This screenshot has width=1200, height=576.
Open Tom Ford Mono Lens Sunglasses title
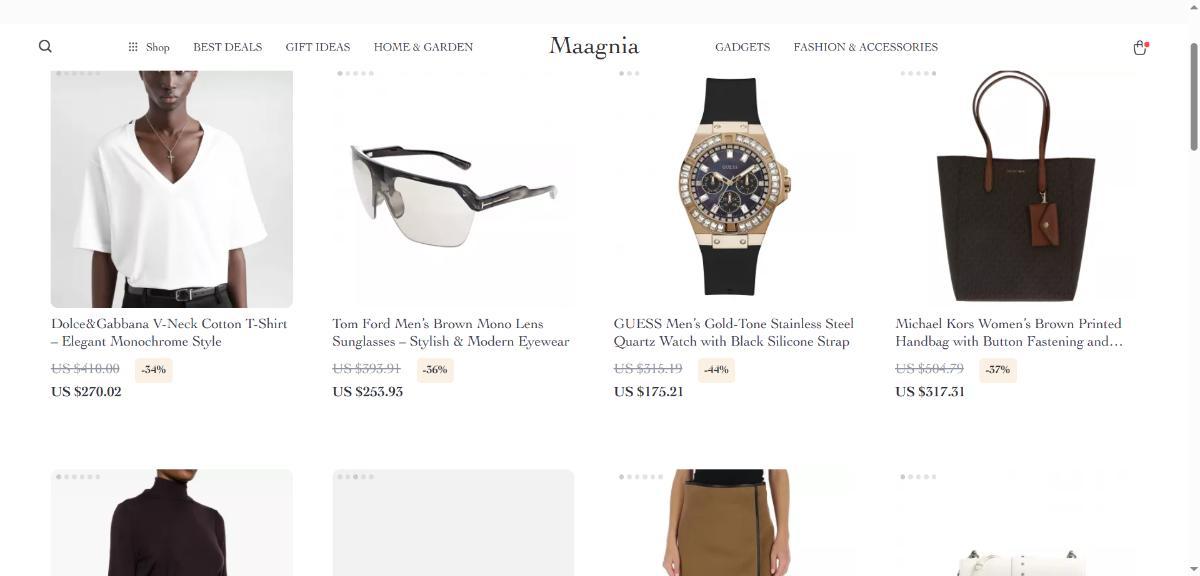pos(451,332)
